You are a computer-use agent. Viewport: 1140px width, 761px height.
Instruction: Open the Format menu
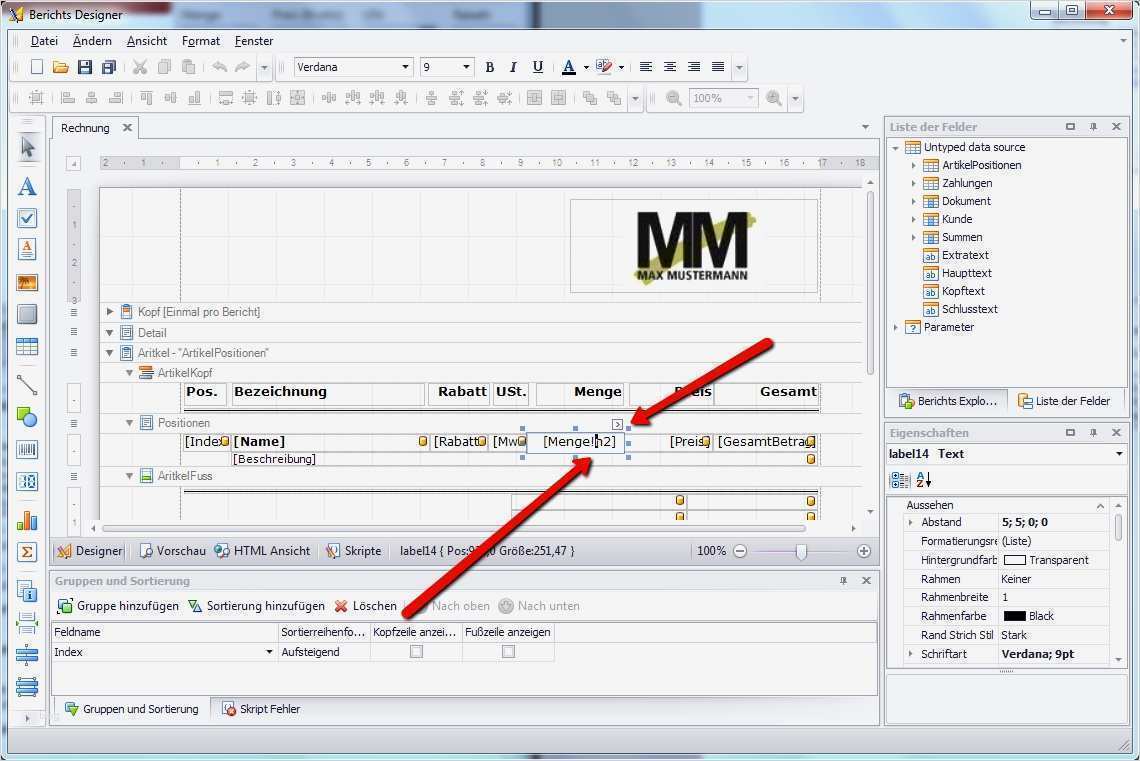[201, 41]
